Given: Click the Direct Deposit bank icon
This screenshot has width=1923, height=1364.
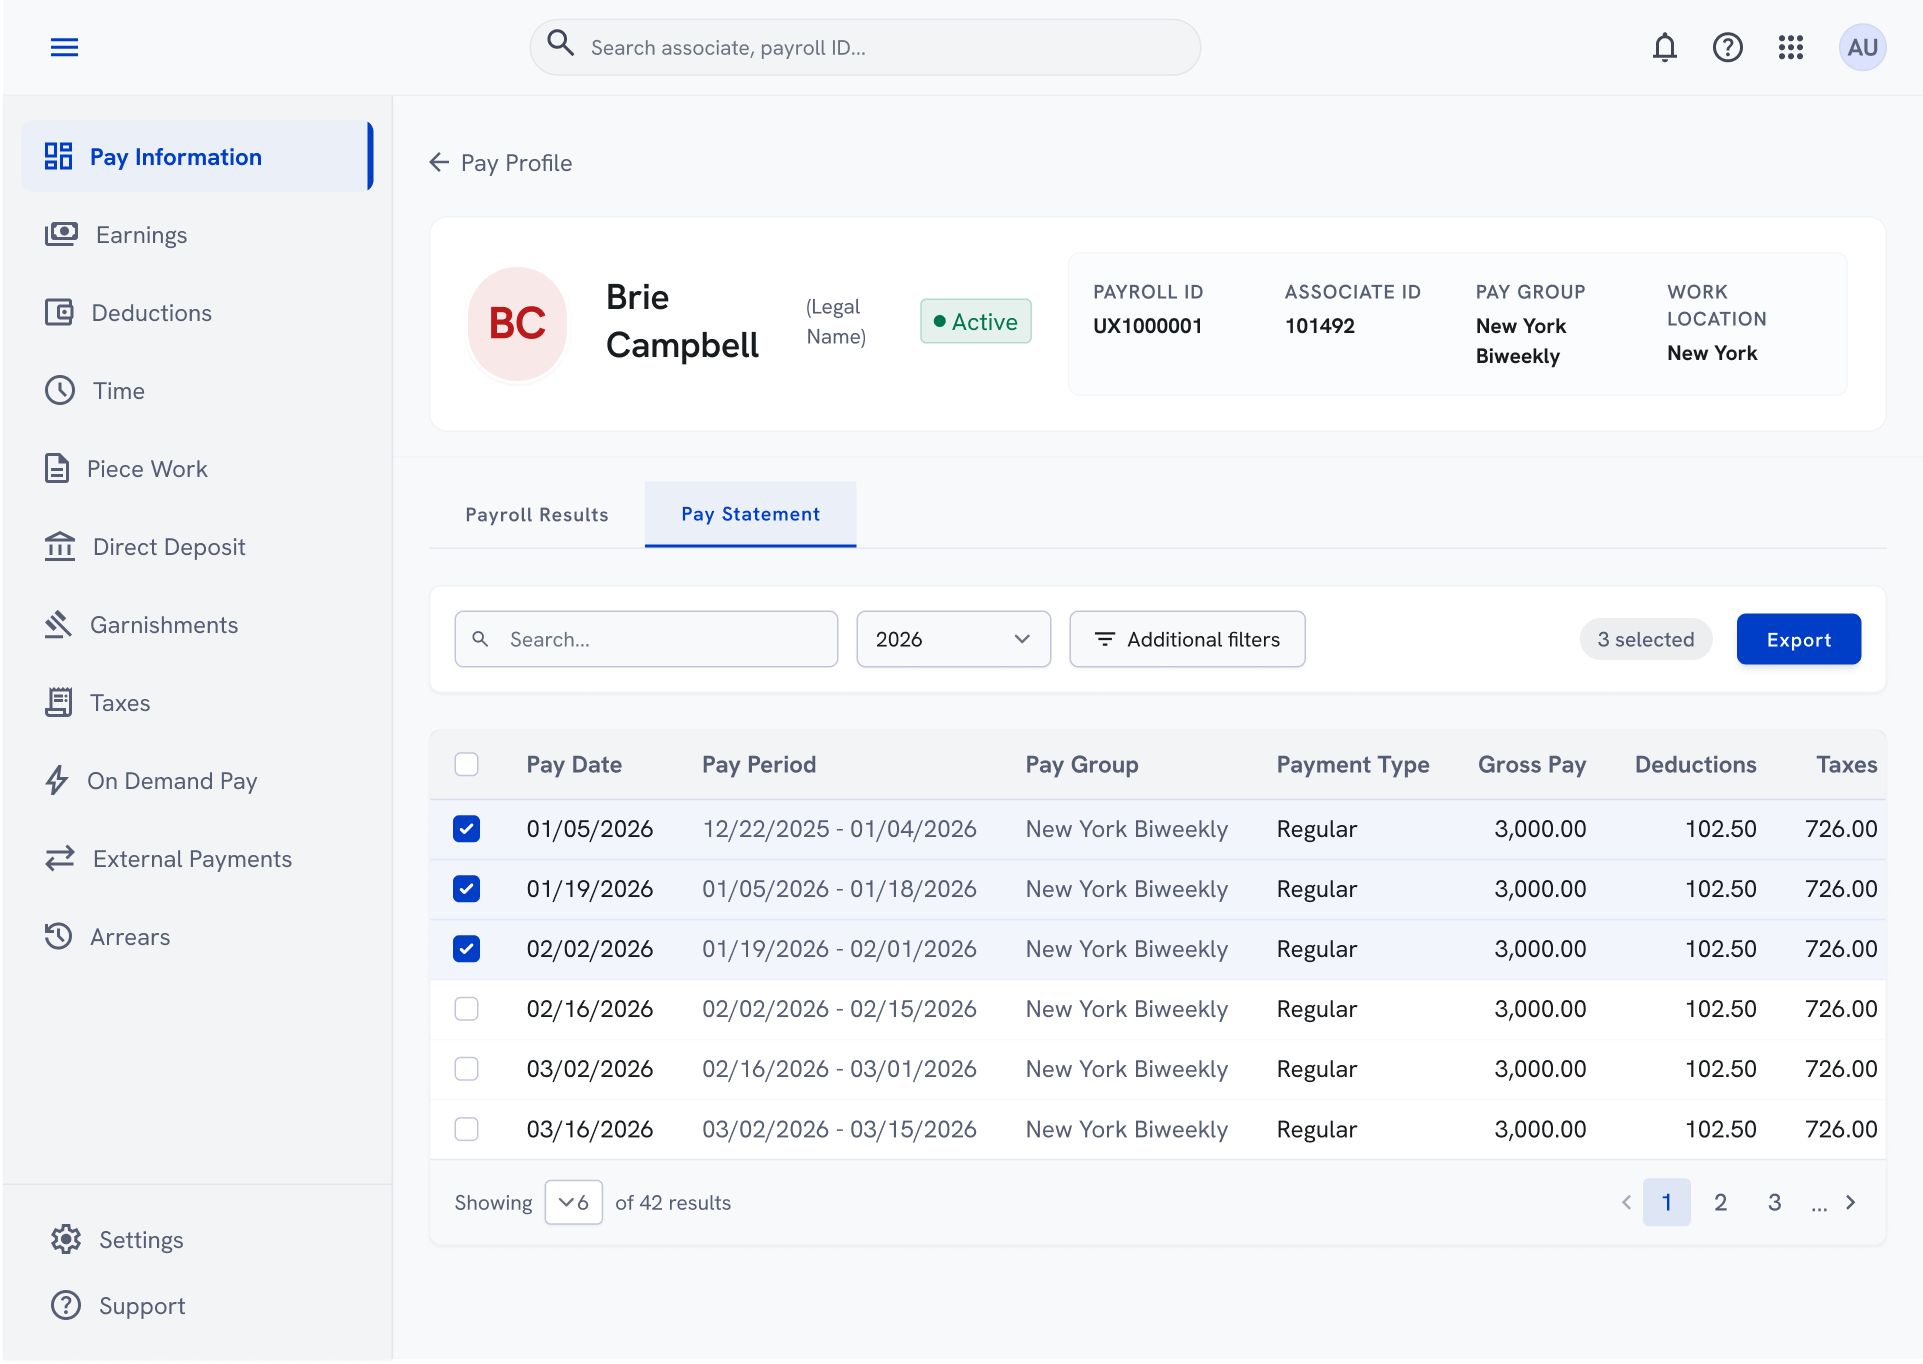Looking at the screenshot, I should coord(60,546).
